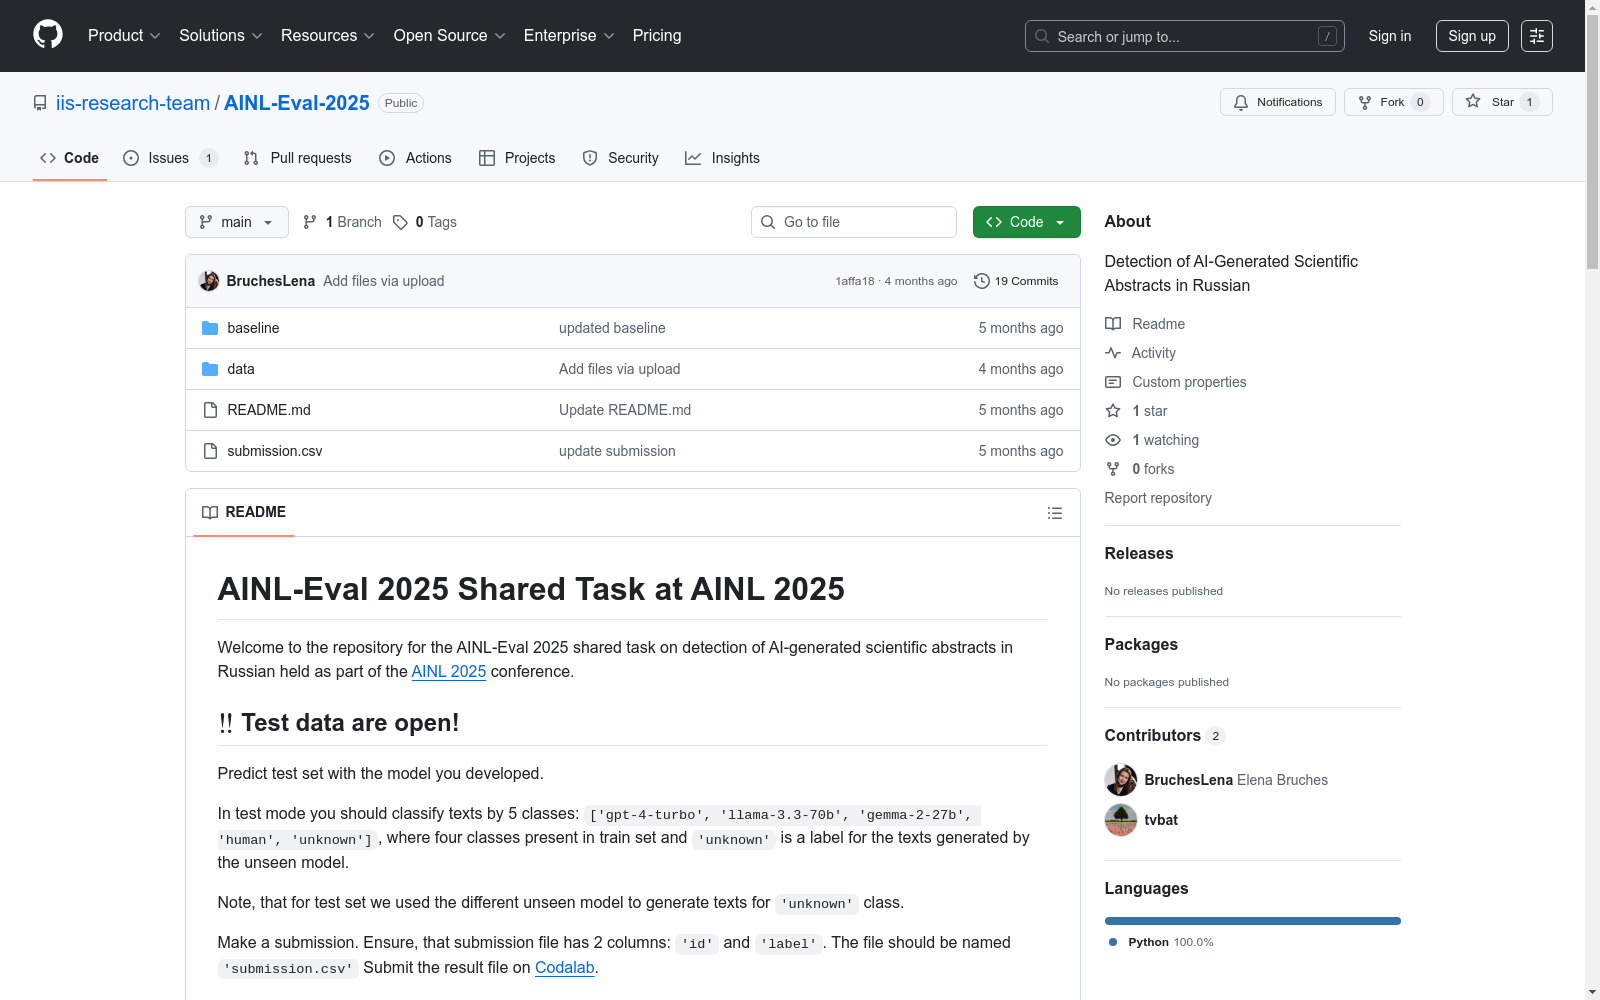
Task: Open the baseline folder
Action: pos(253,328)
